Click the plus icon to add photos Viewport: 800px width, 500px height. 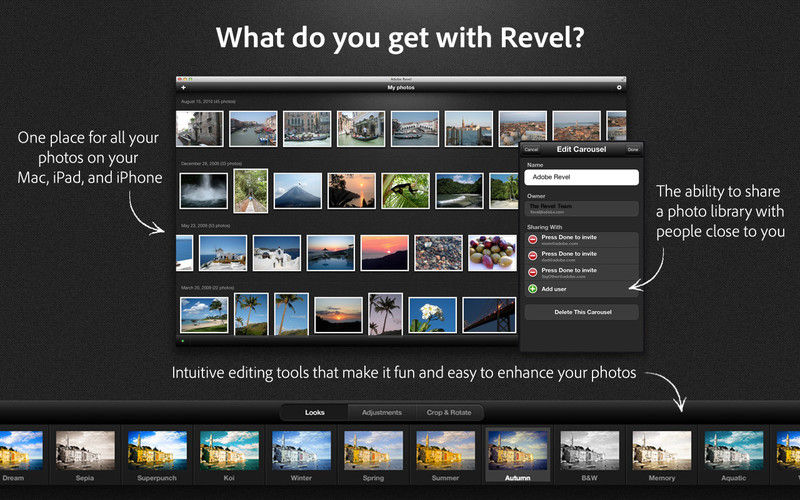click(184, 88)
